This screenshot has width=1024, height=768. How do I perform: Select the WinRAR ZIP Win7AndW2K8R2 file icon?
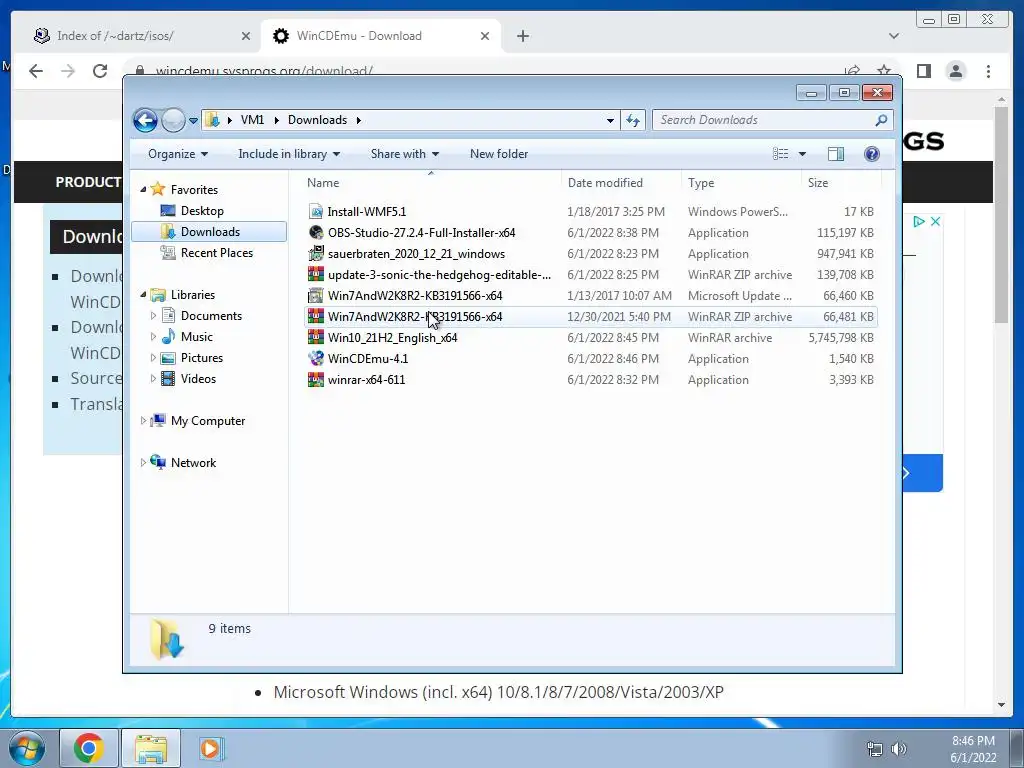click(x=315, y=317)
